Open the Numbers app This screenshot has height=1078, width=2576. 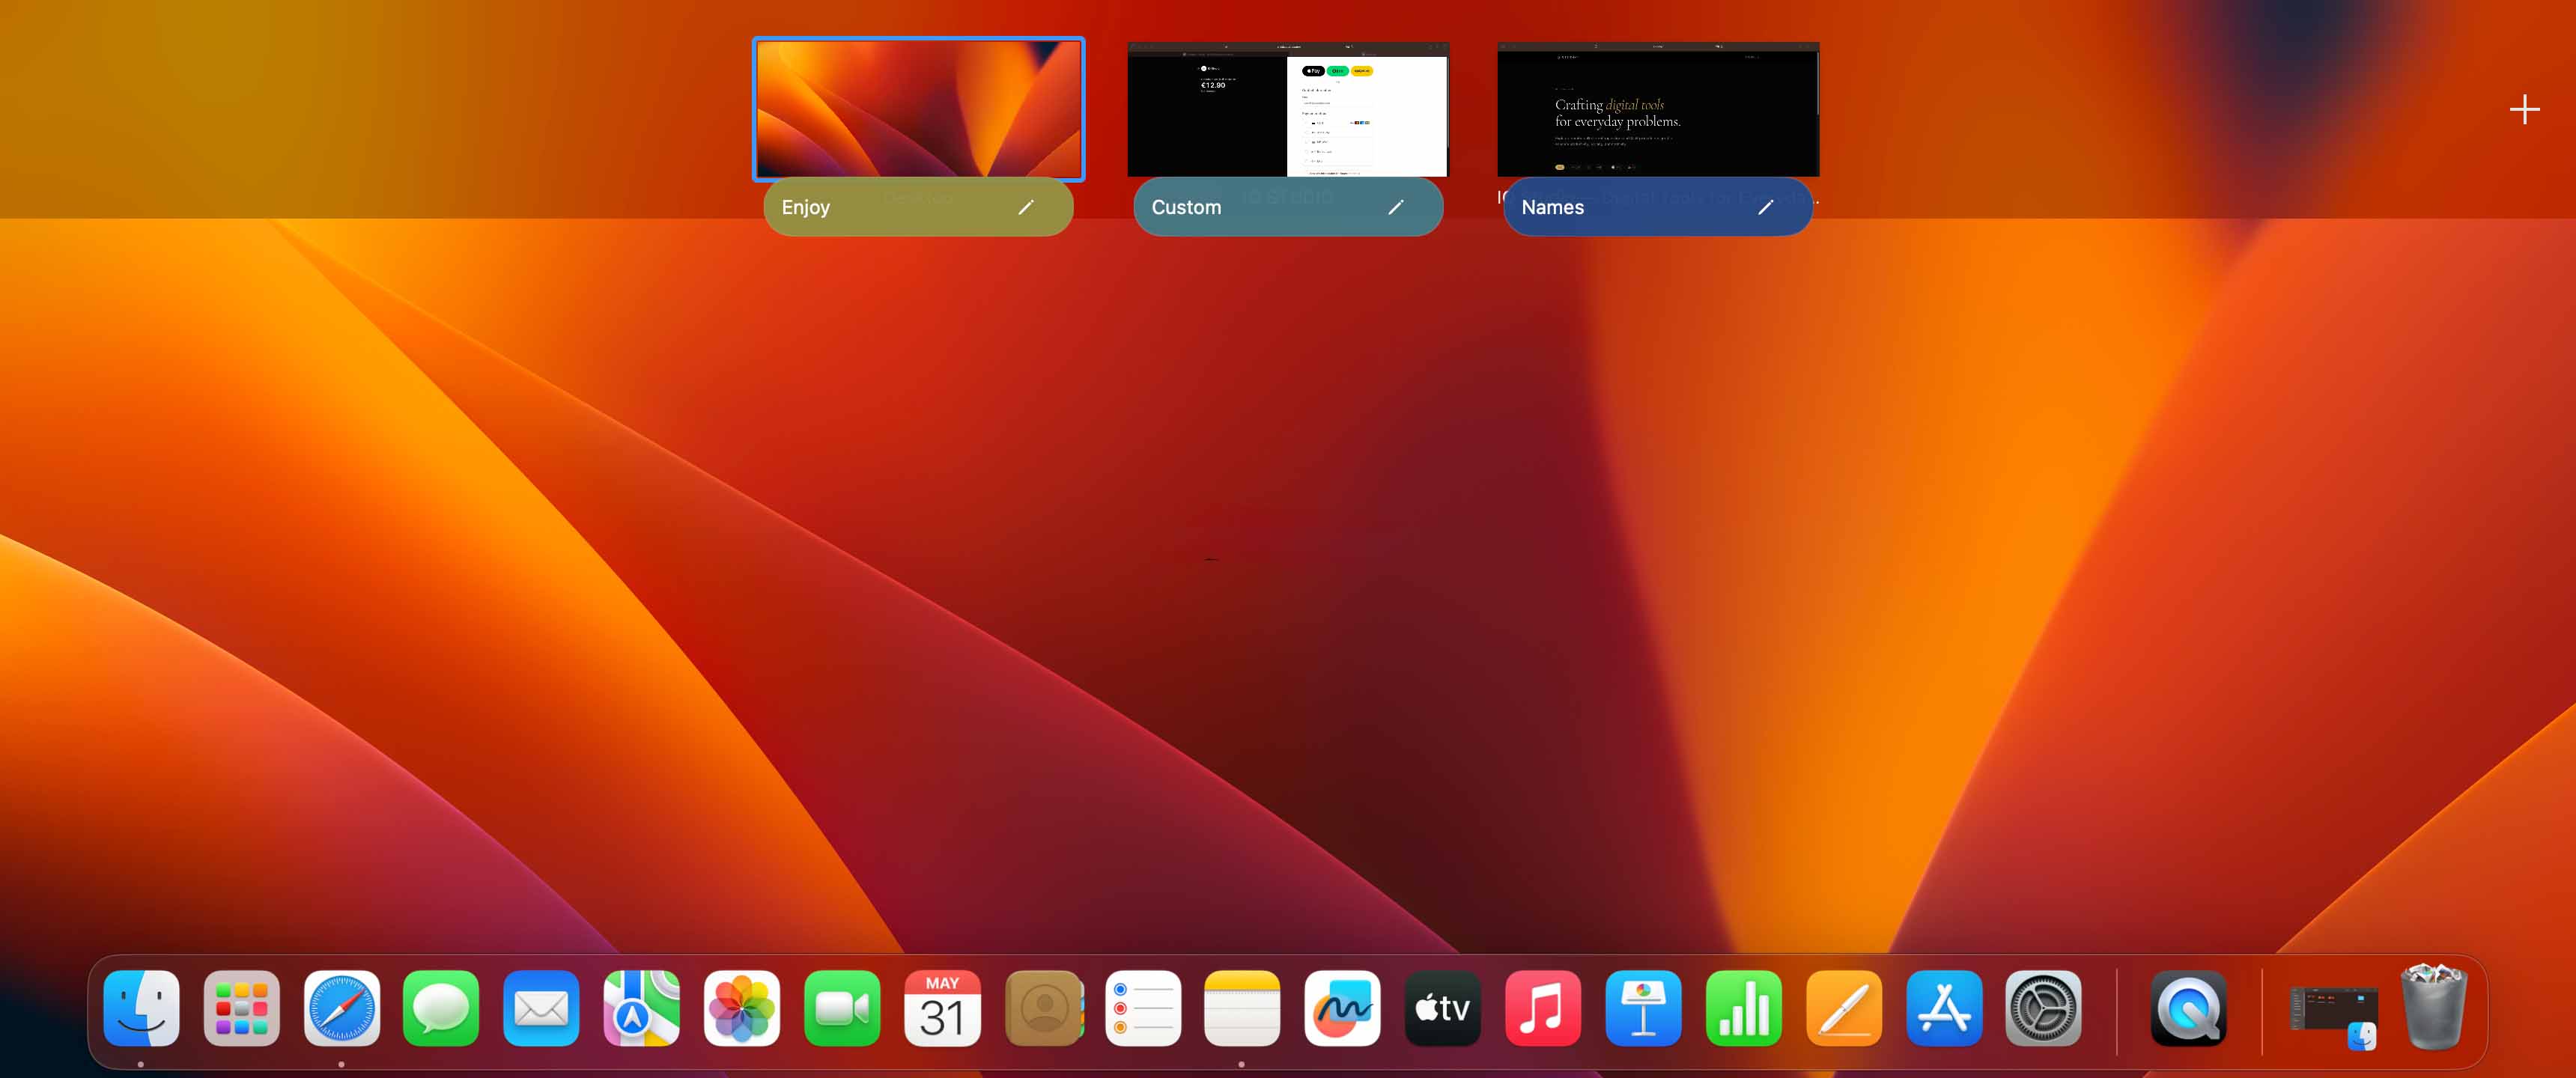[x=1743, y=1008]
